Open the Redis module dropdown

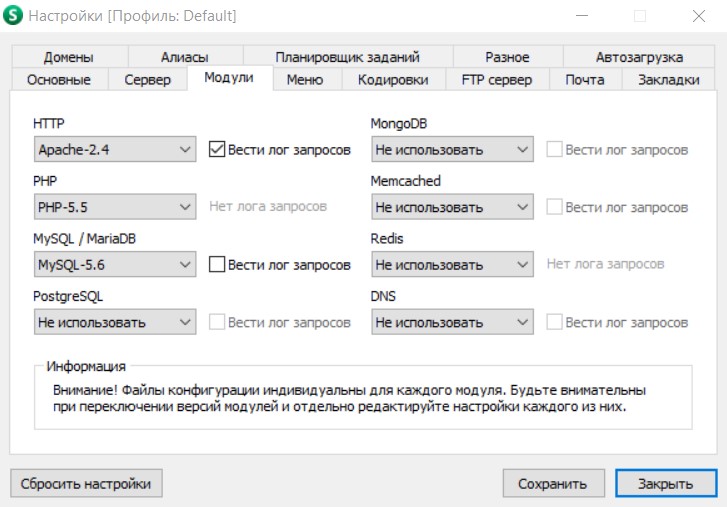coord(452,265)
